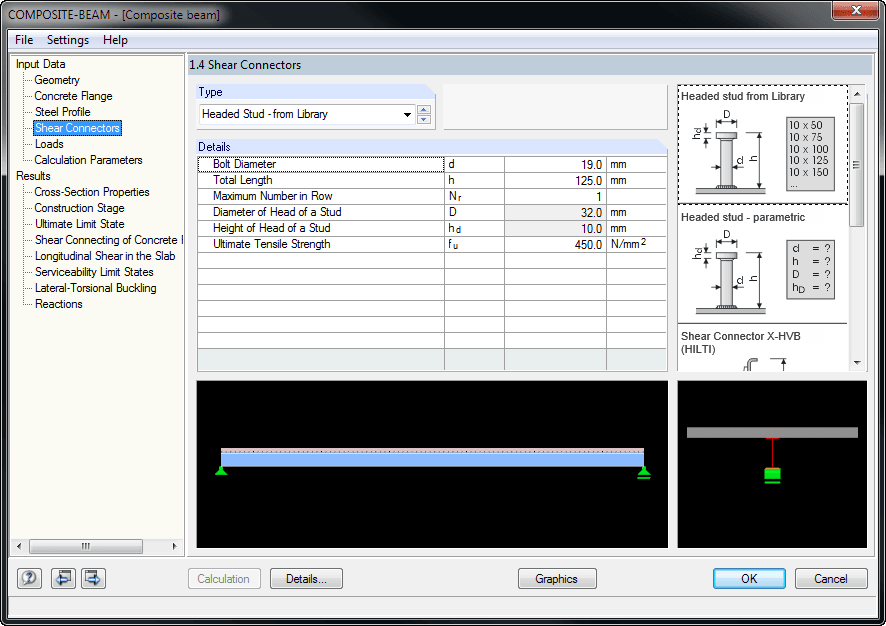Click navigator horizontal scrollbar left arrow
Image resolution: width=886 pixels, height=626 pixels.
[19, 546]
